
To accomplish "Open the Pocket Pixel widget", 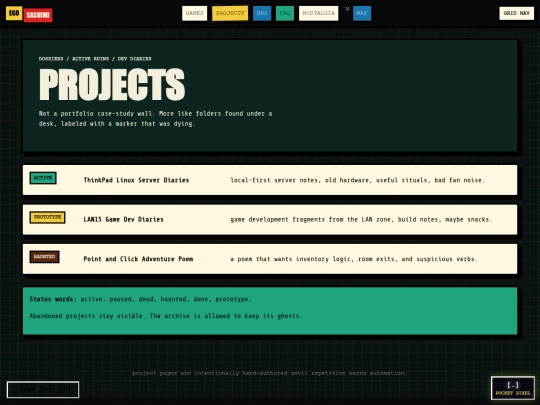I will pos(513,388).
